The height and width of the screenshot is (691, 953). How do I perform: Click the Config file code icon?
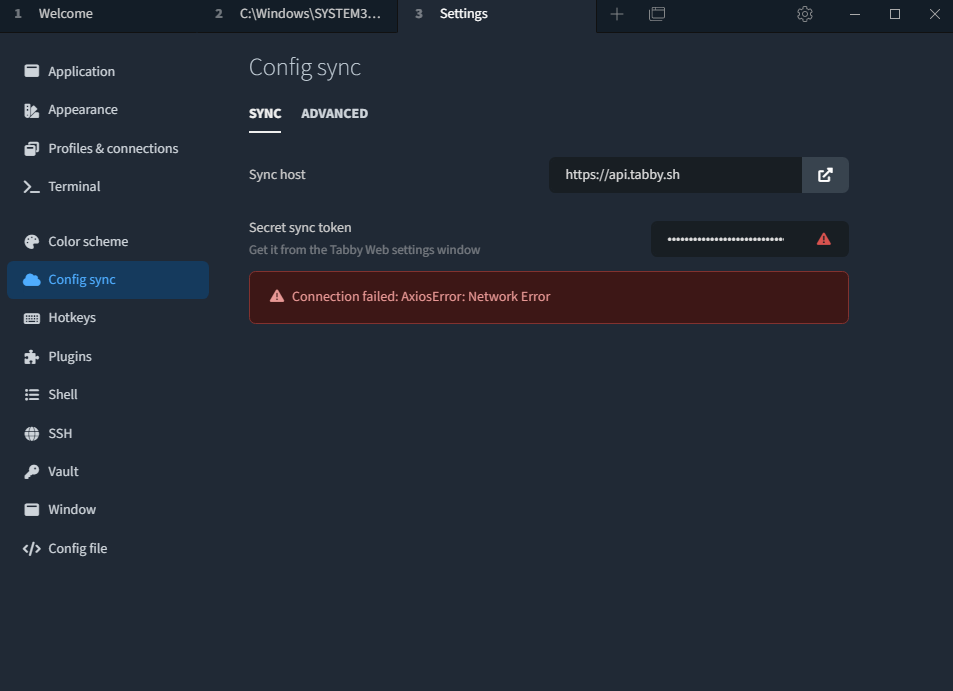tap(32, 549)
